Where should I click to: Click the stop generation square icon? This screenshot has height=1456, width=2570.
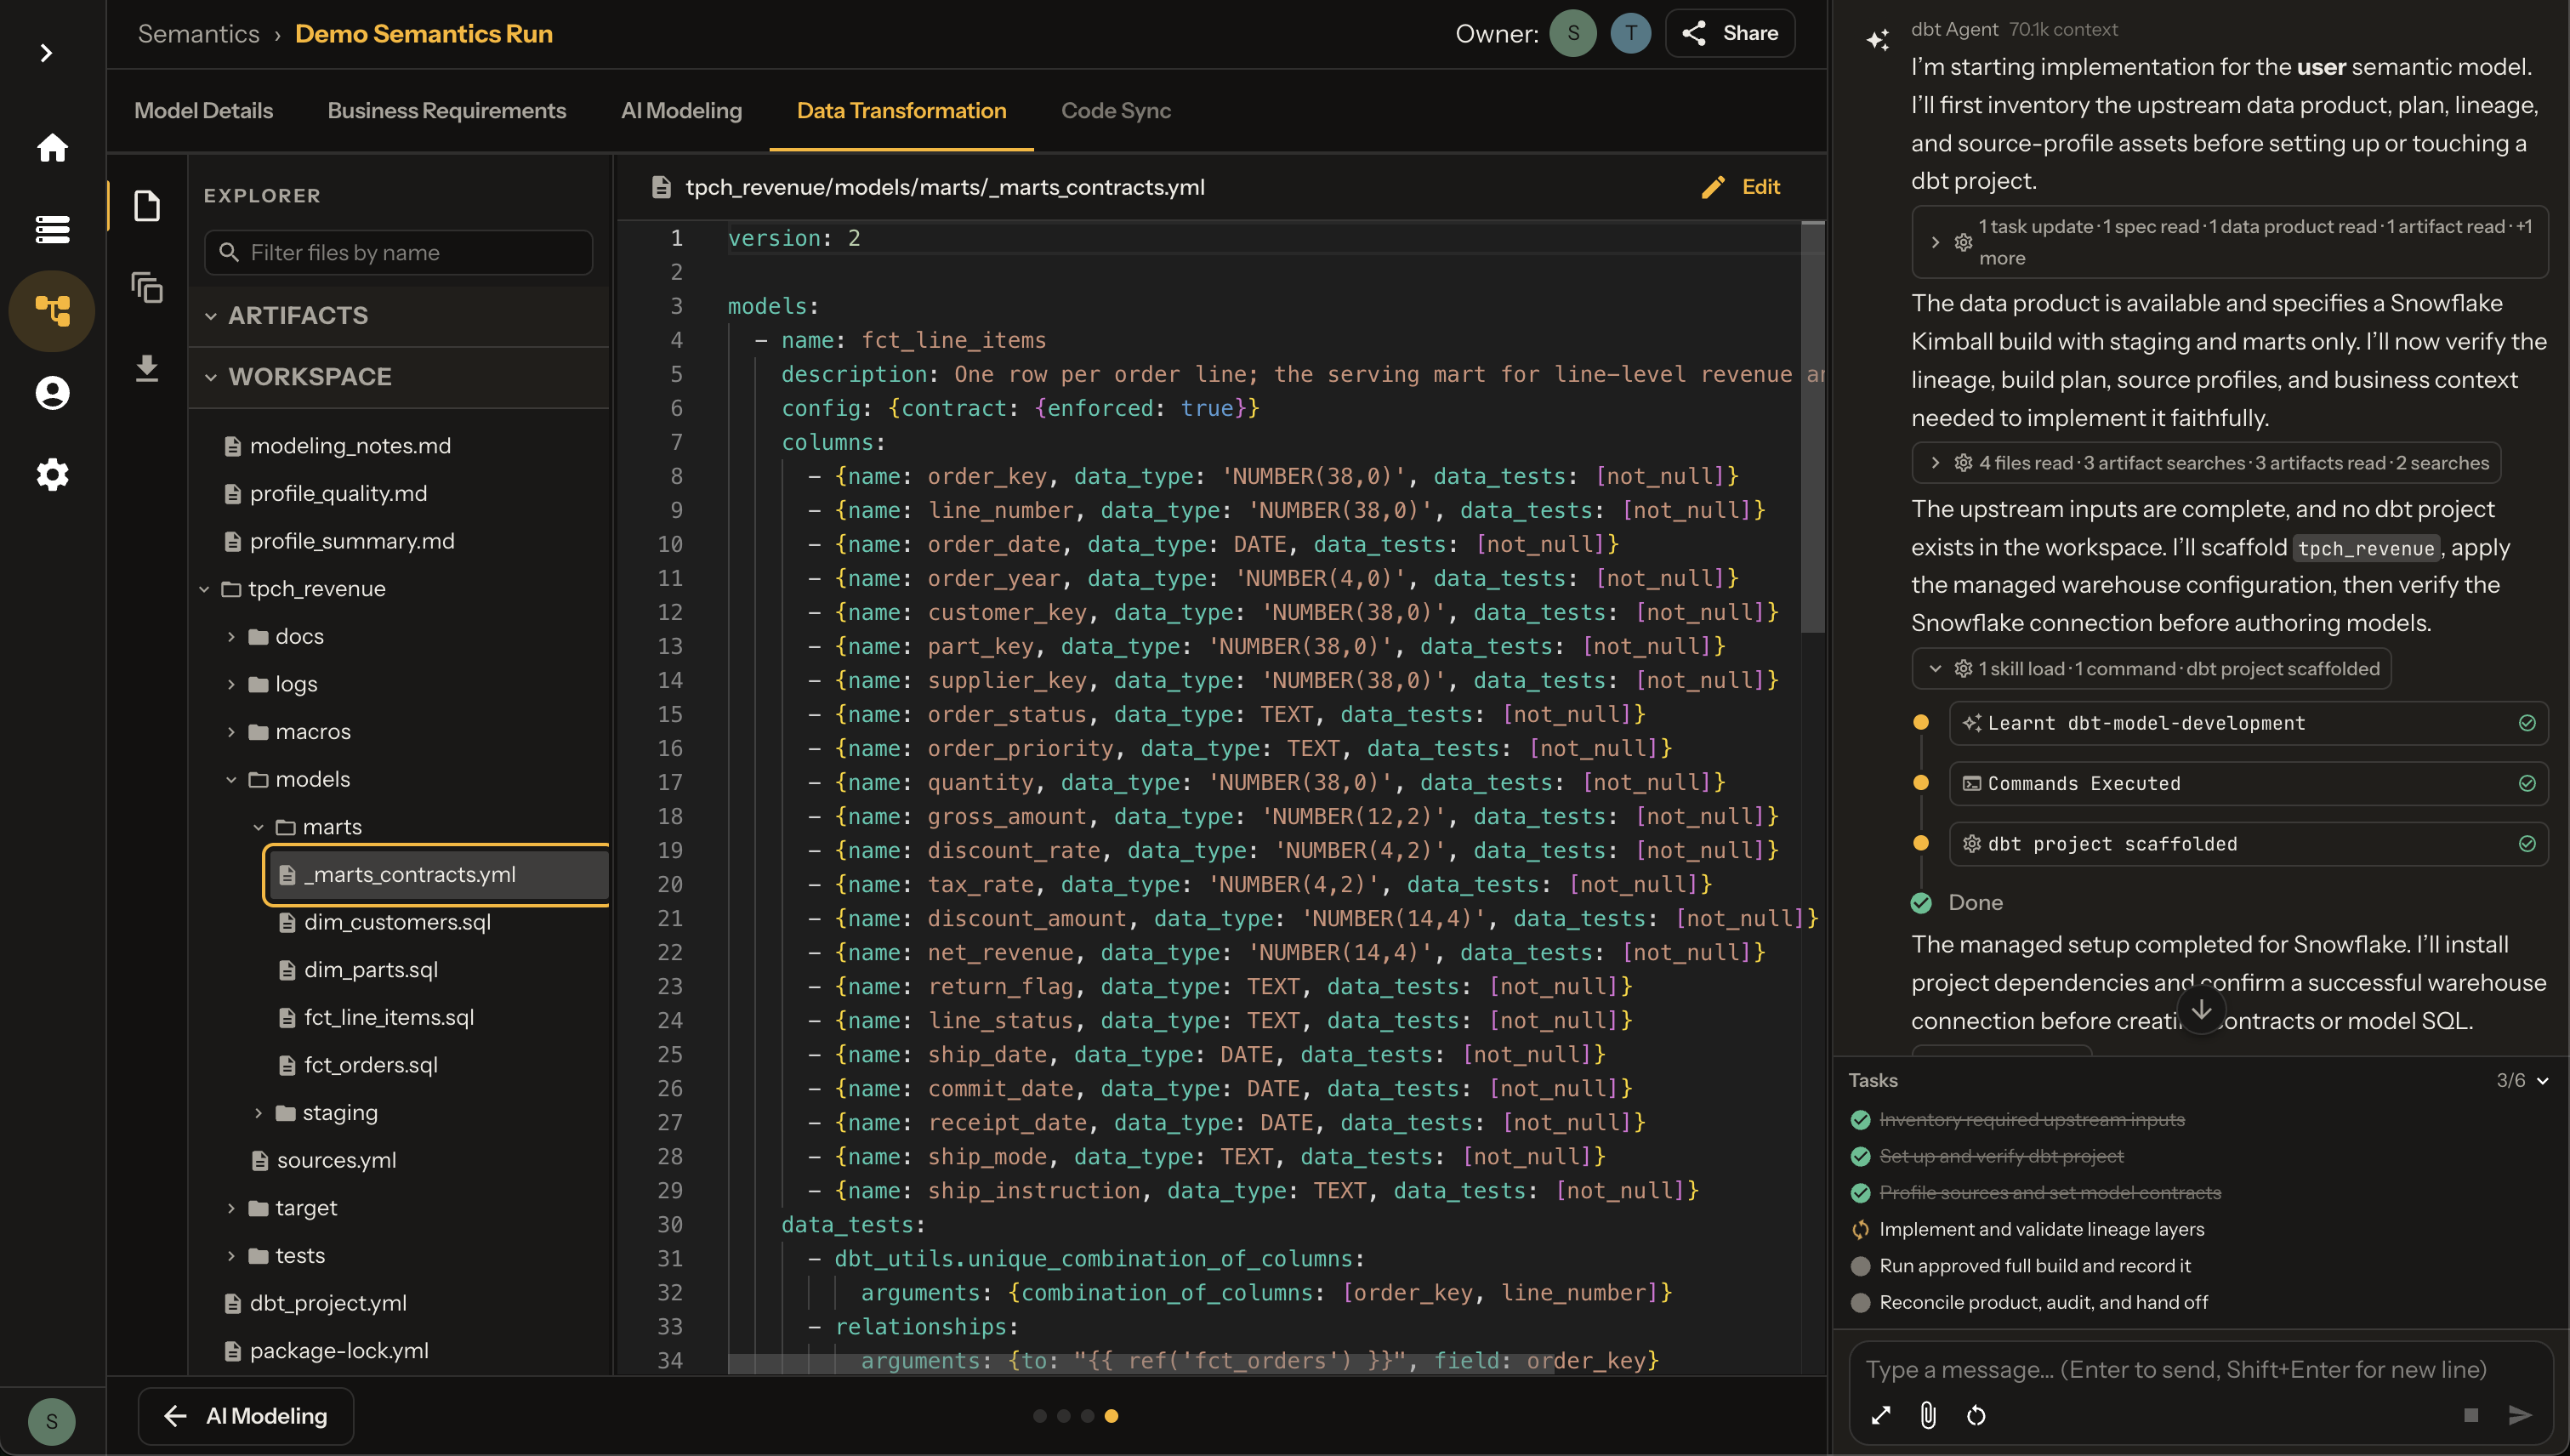2471,1415
